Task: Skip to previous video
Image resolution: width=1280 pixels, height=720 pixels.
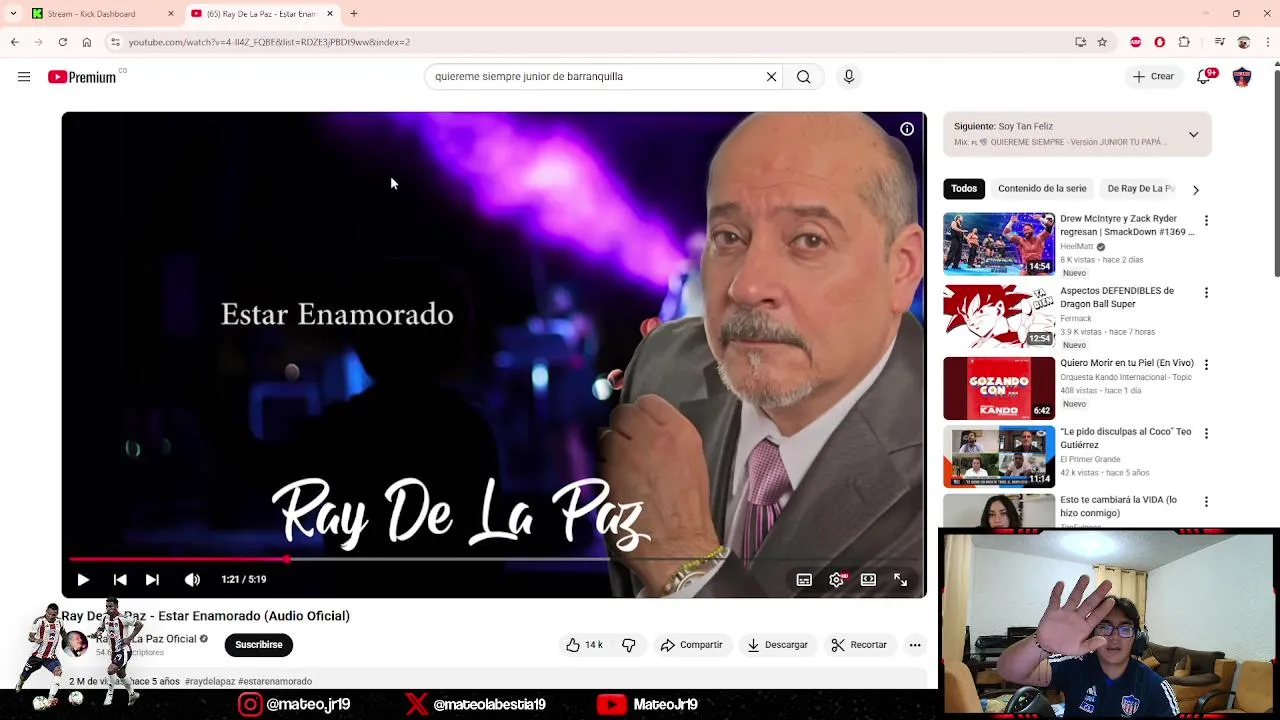Action: (120, 579)
